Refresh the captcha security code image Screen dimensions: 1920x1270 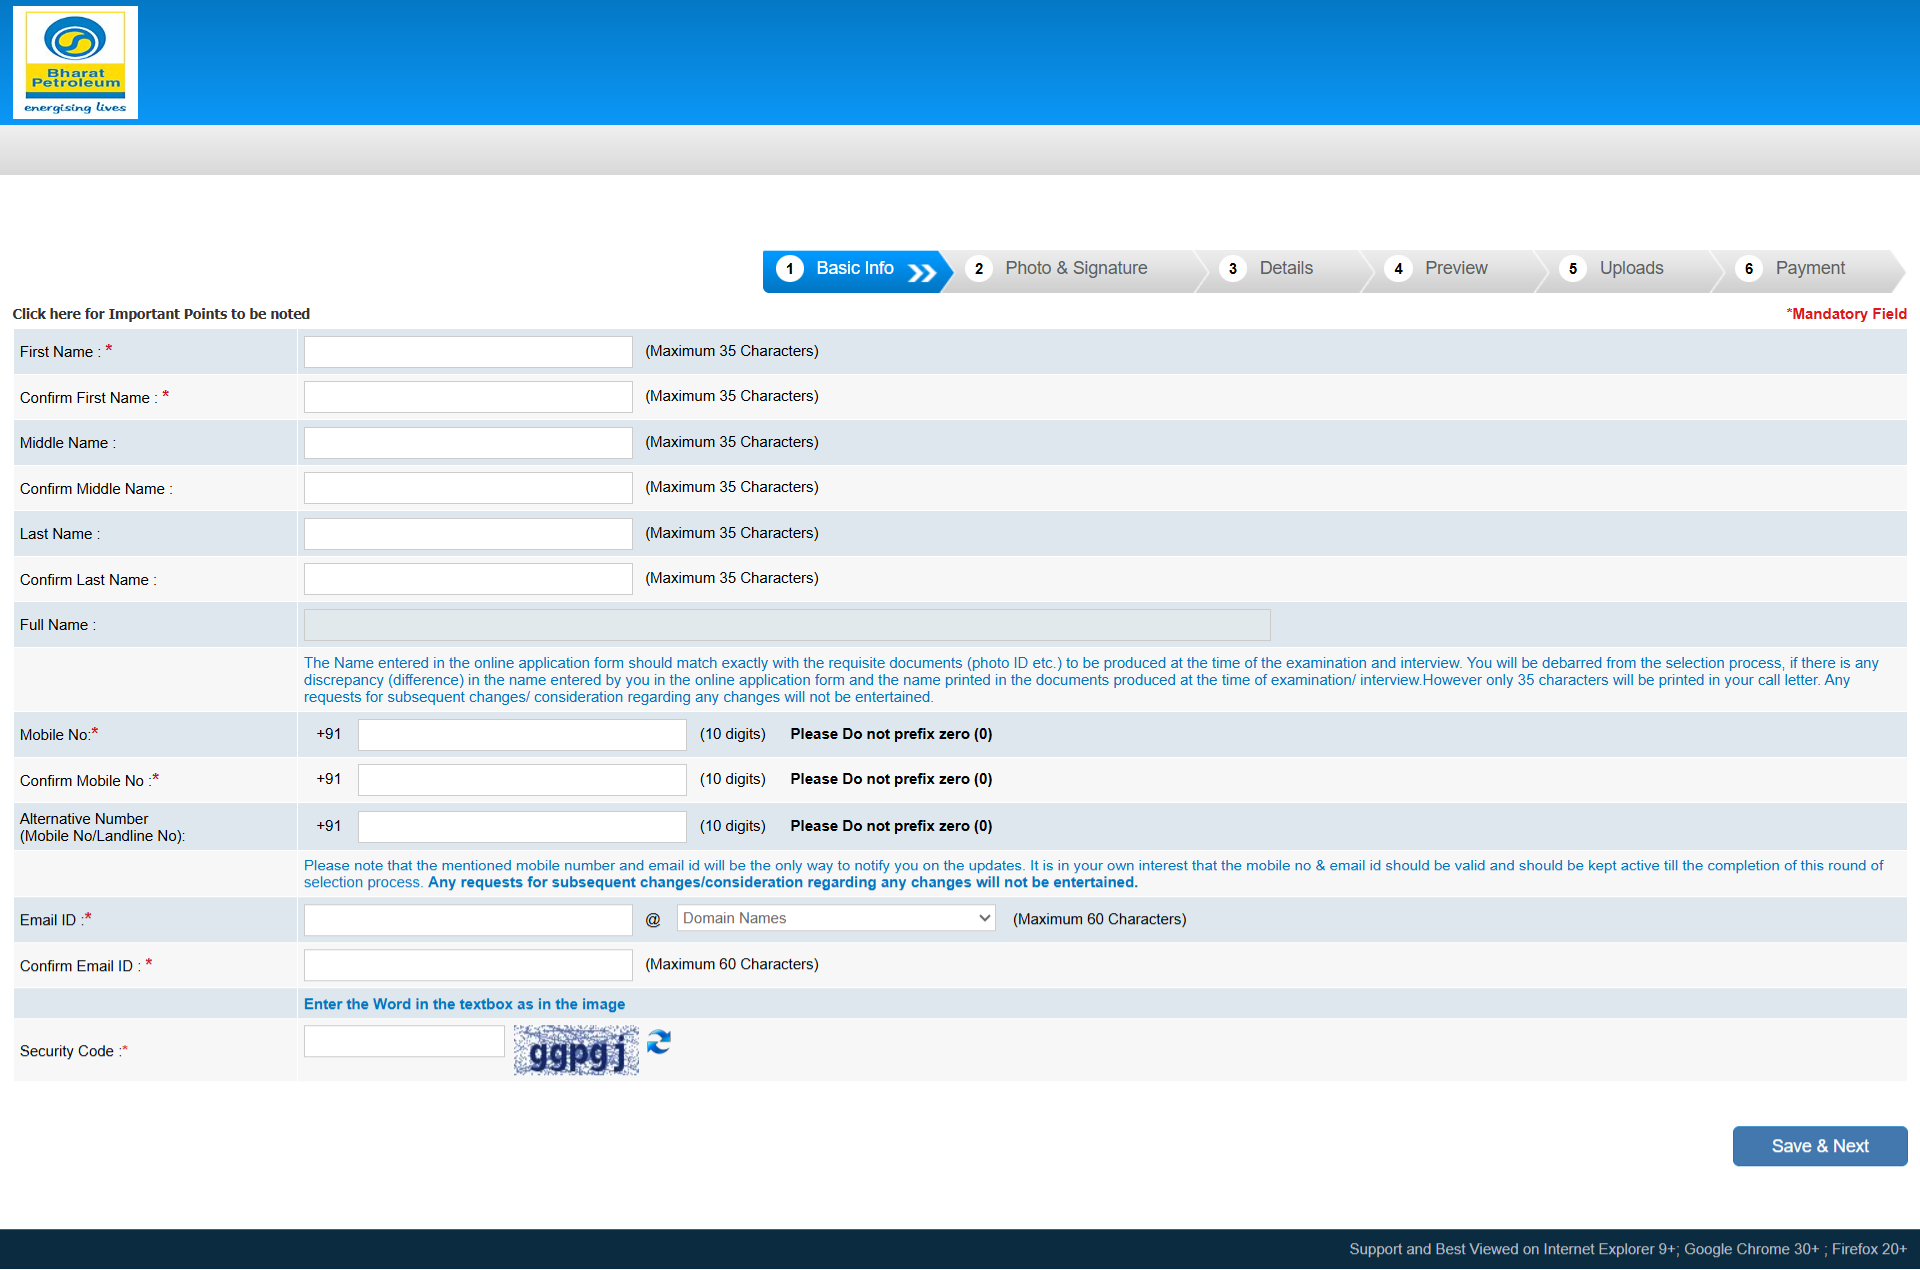tap(658, 1042)
